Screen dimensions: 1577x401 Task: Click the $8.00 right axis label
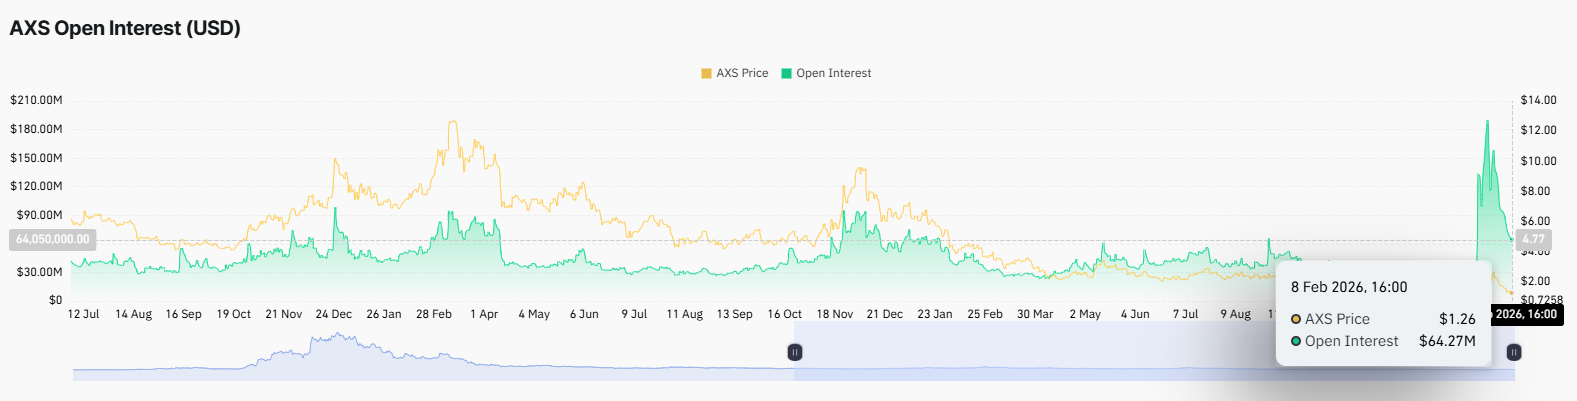1535,191
